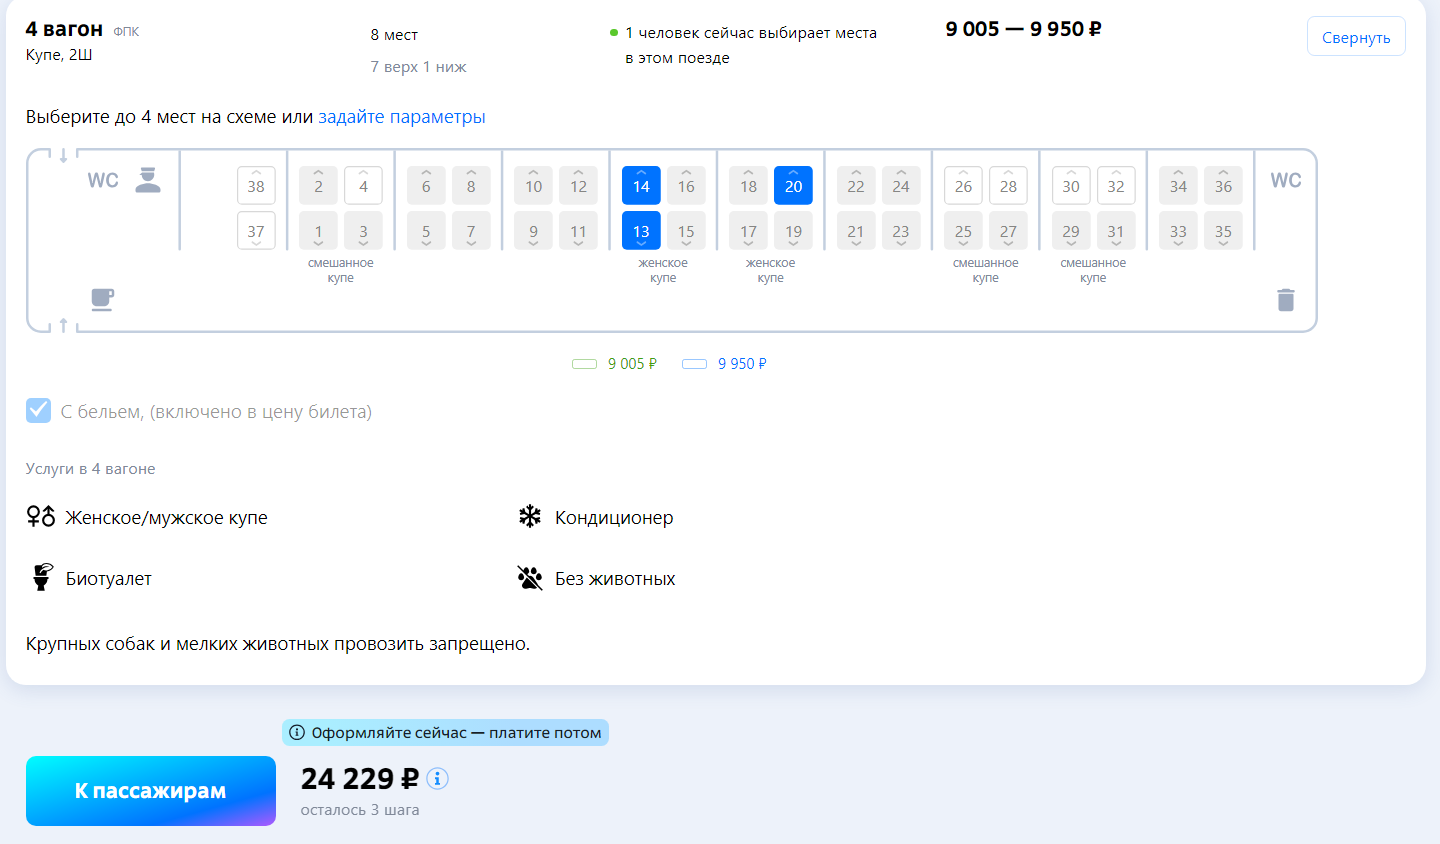Deselect selected seat 14
The image size is (1440, 844).
(x=641, y=186)
